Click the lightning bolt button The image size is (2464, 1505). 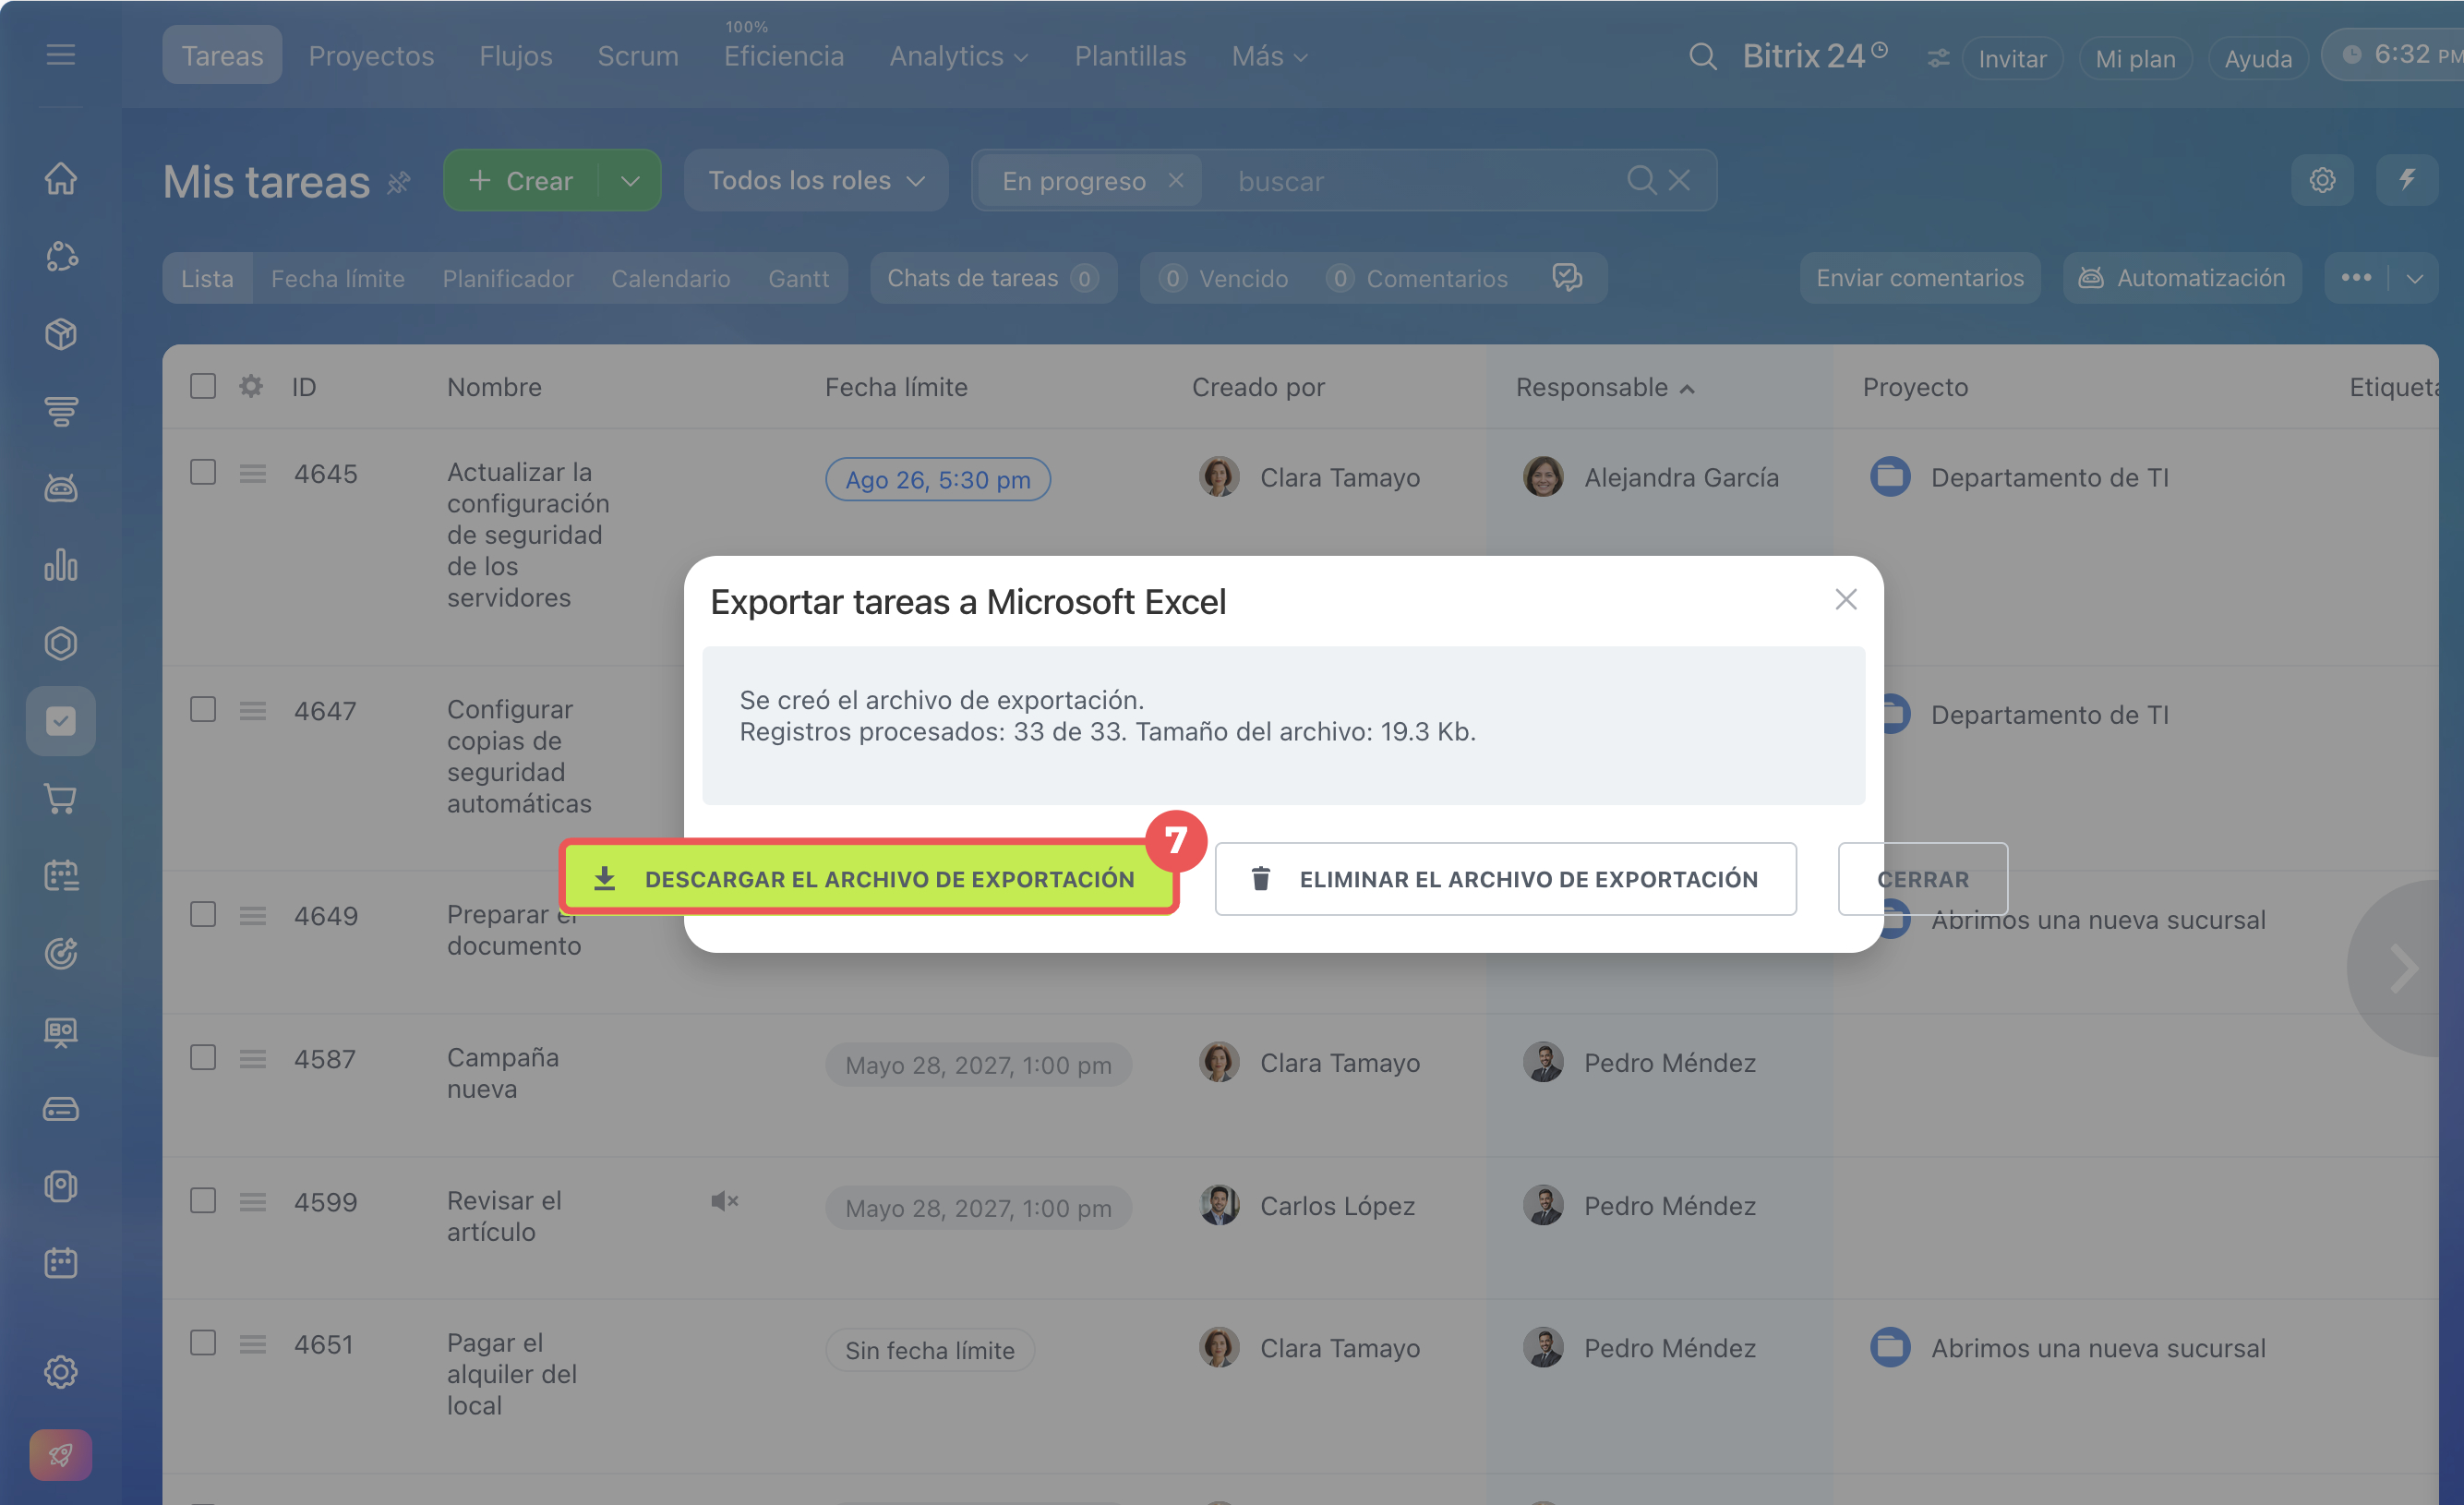pyautogui.click(x=2407, y=180)
